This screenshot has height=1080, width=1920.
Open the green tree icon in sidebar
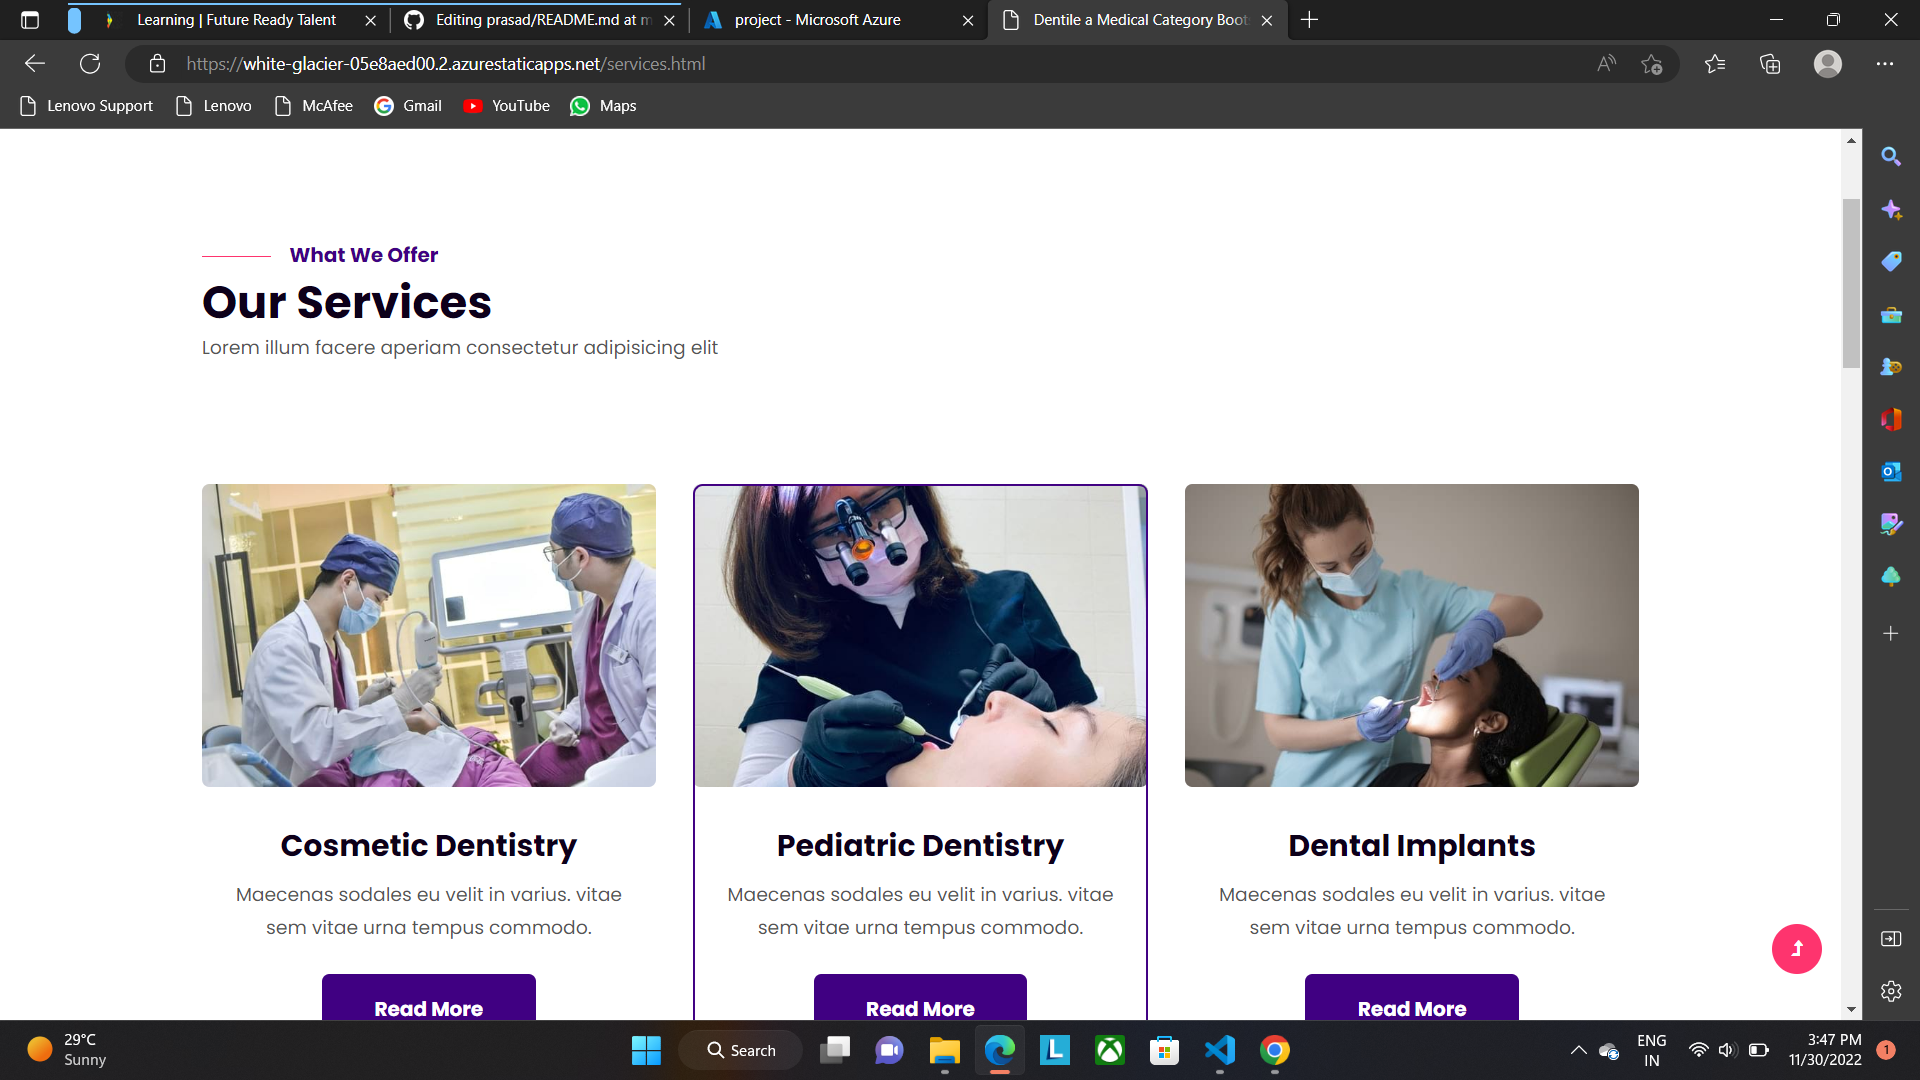pos(1891,577)
